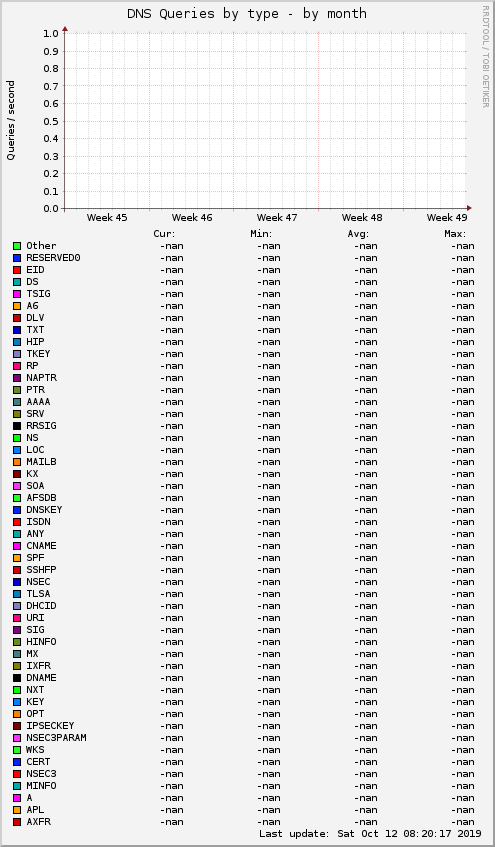Screen dimensions: 495x847
Task: Select the NAPTR legend entry
Action: click(41, 378)
